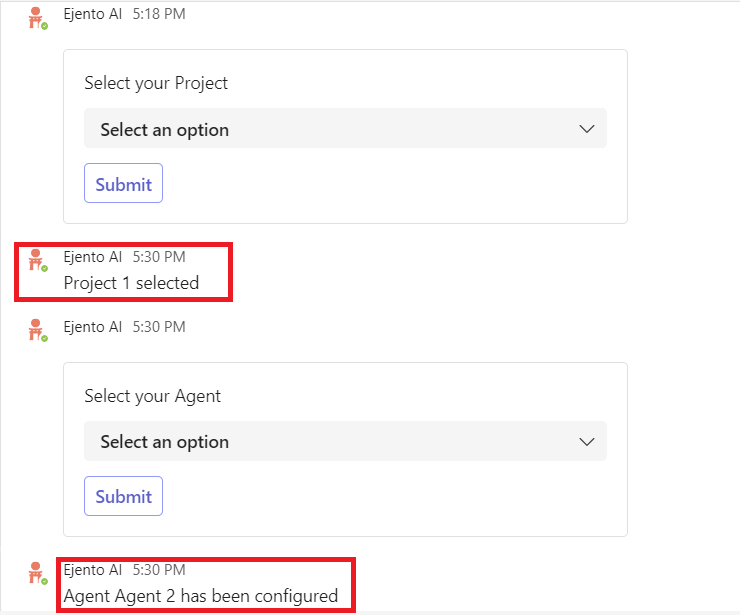Select the 'Project 1 selected' message text

tap(131, 283)
